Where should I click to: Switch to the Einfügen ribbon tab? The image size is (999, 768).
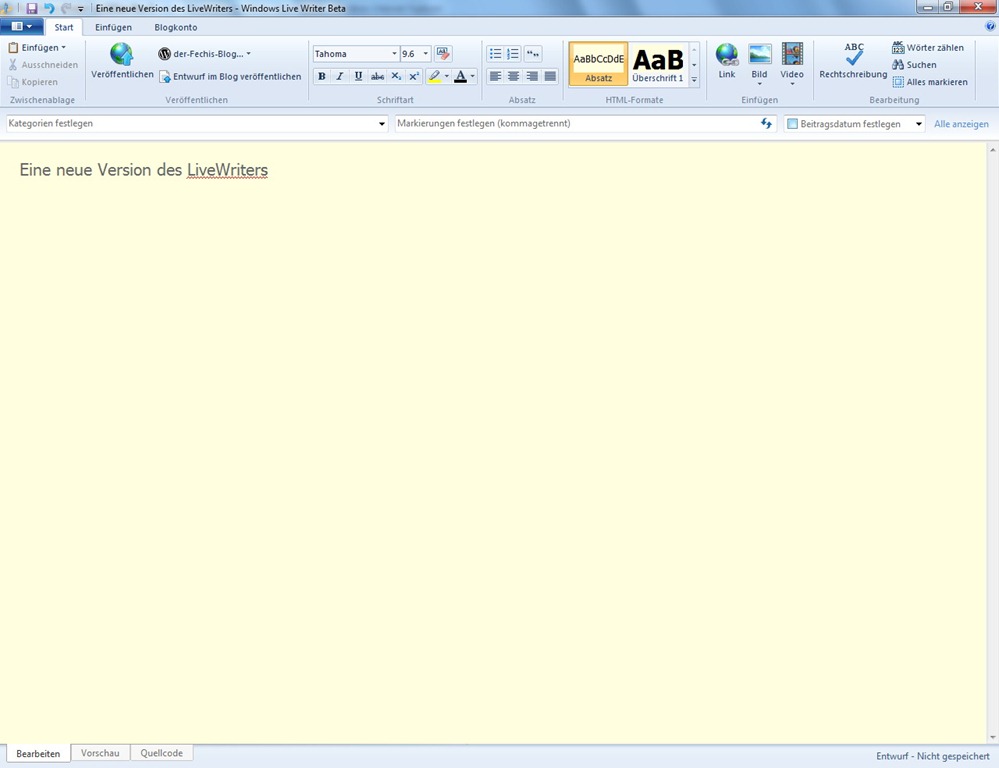tap(113, 27)
